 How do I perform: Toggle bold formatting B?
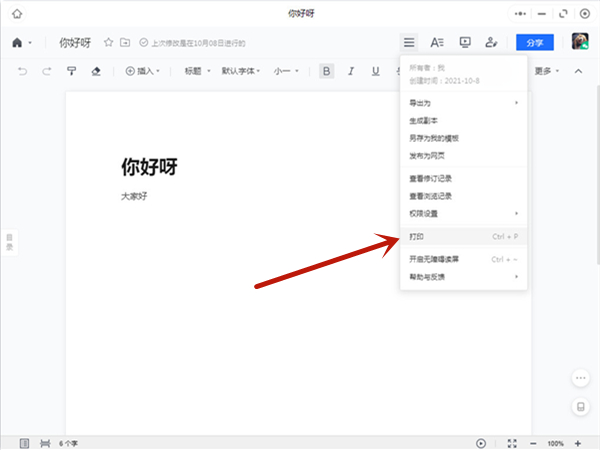coord(326,71)
